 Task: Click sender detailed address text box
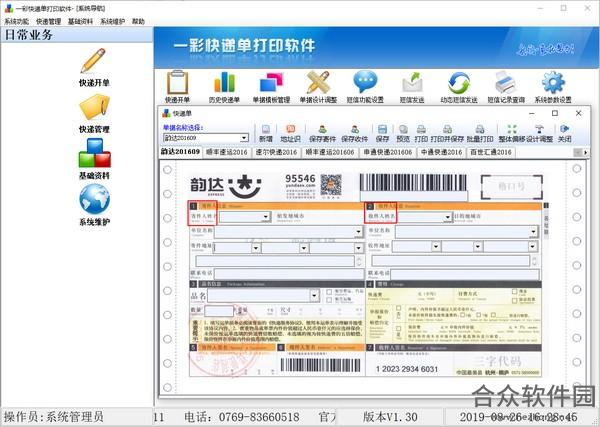point(275,261)
